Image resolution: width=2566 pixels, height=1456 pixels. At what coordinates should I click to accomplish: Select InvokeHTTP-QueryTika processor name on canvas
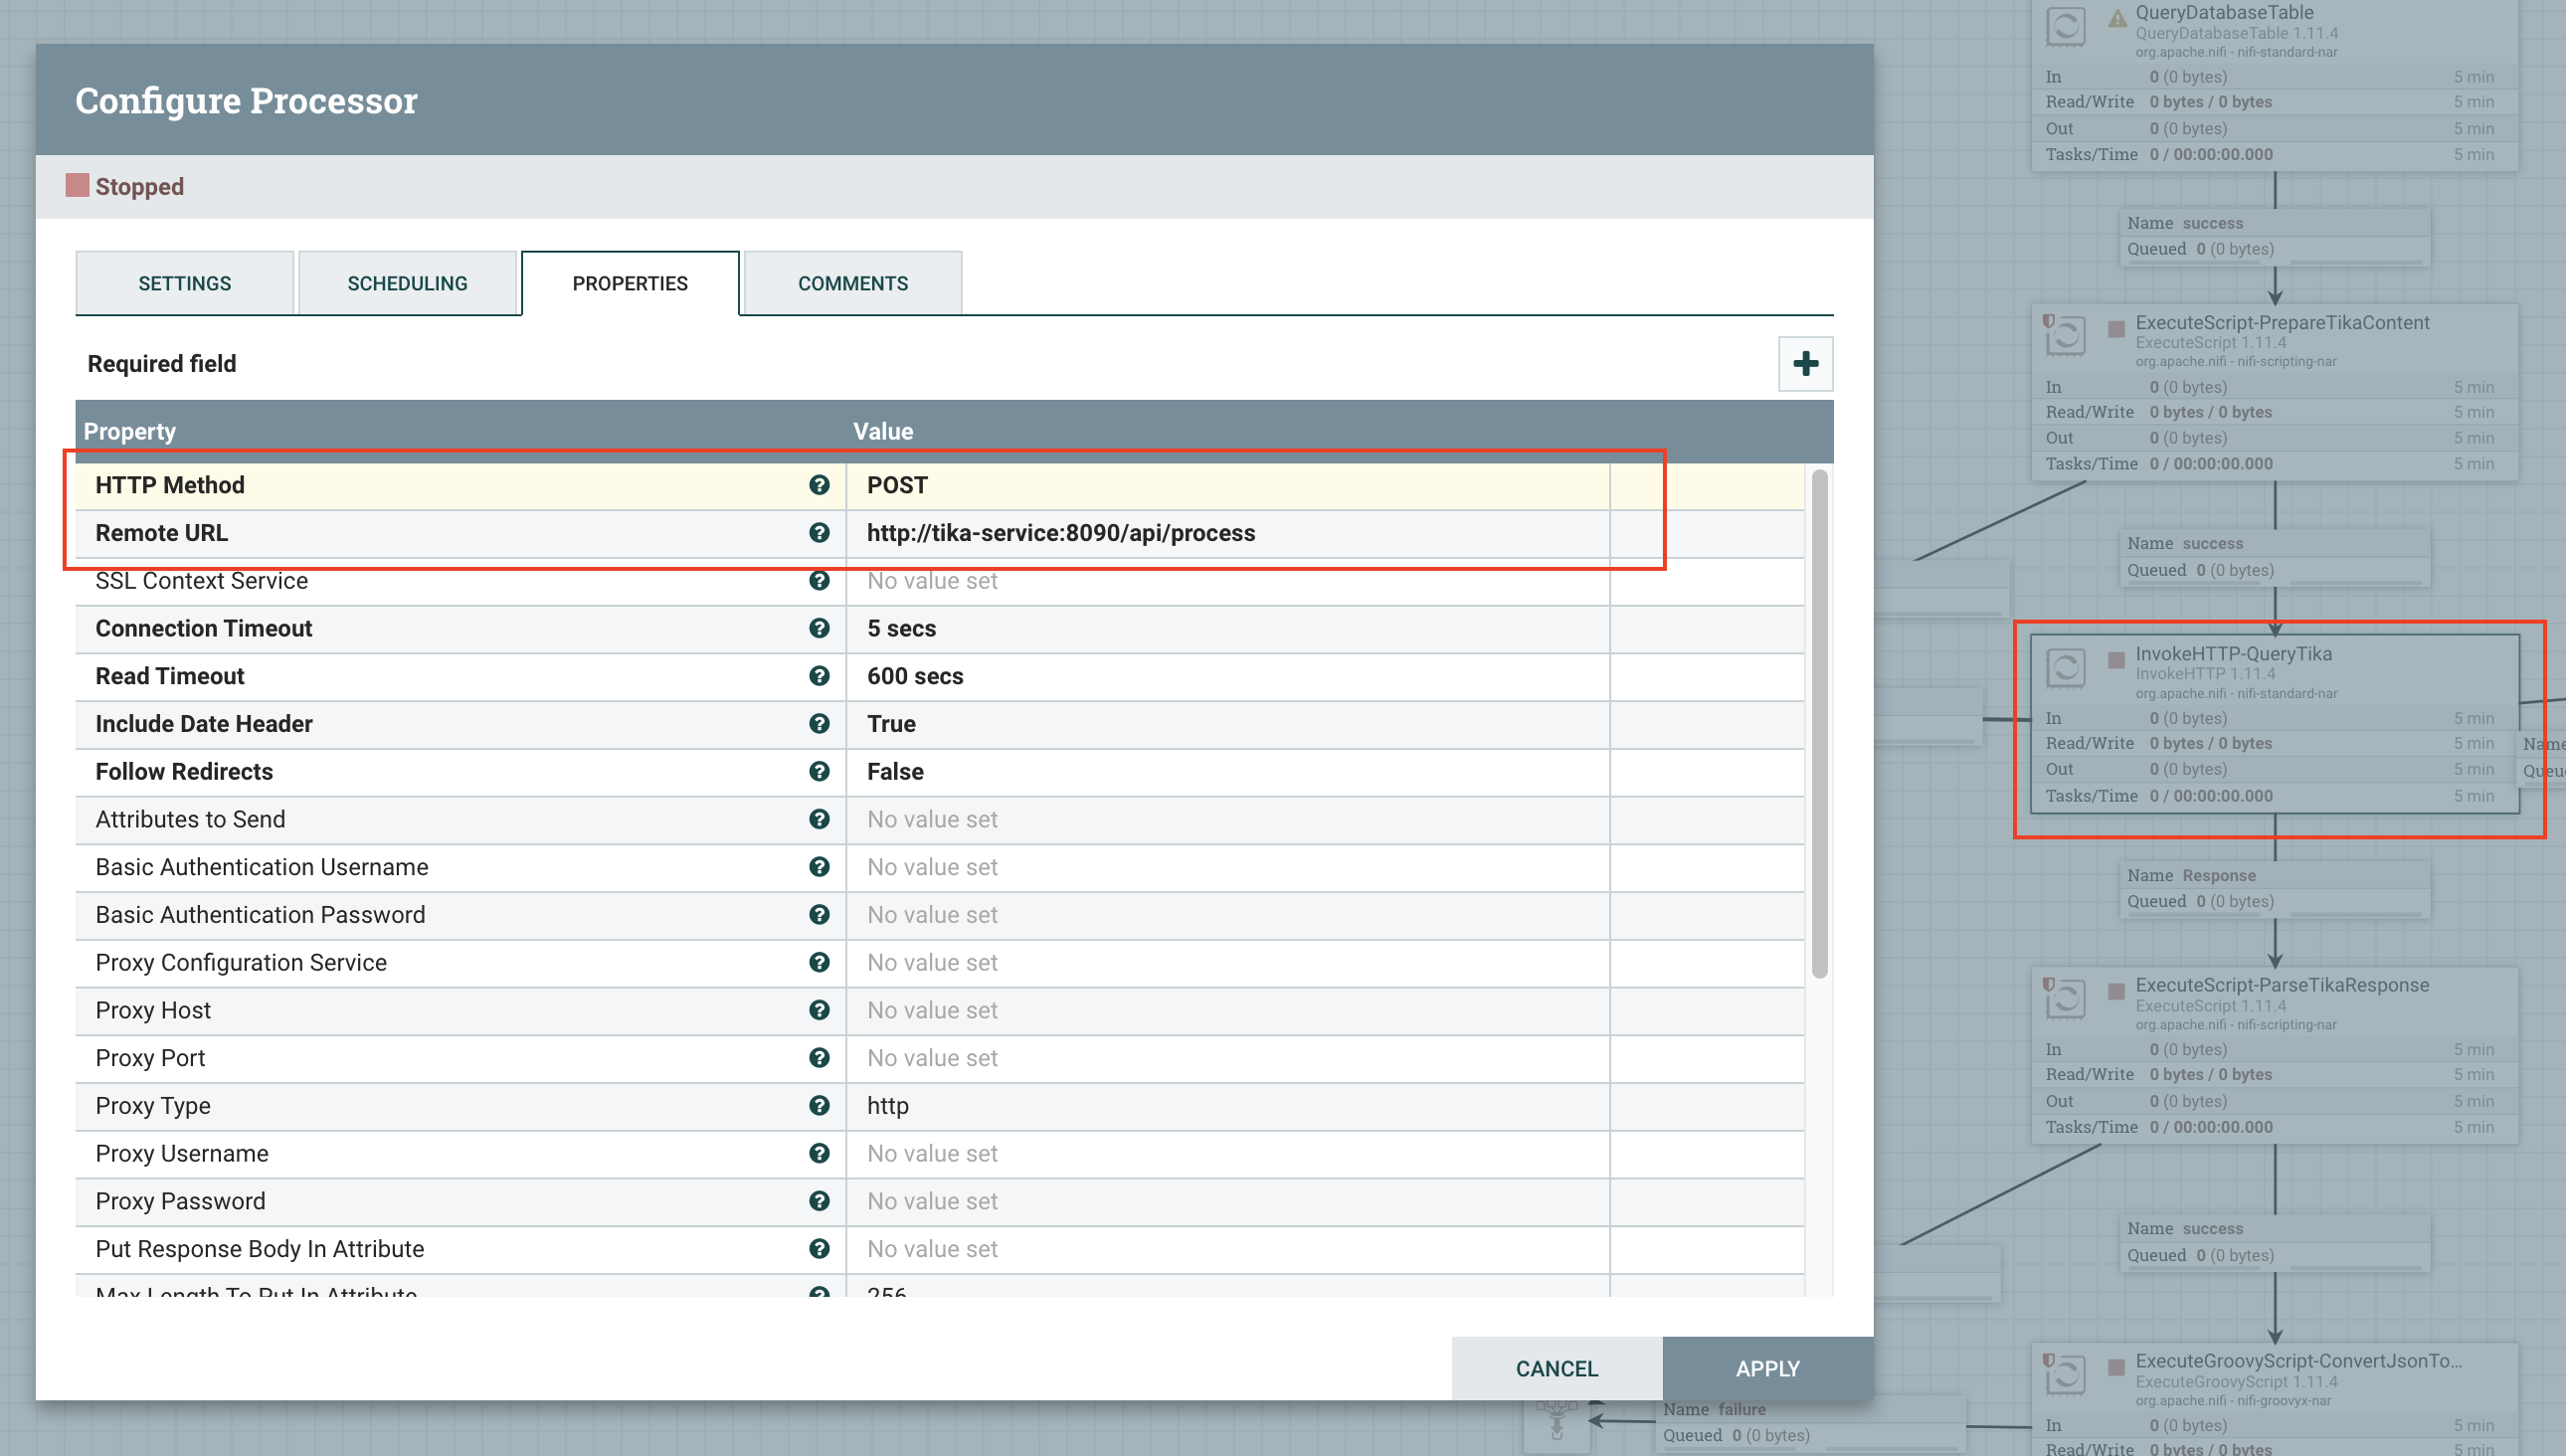(x=2233, y=654)
